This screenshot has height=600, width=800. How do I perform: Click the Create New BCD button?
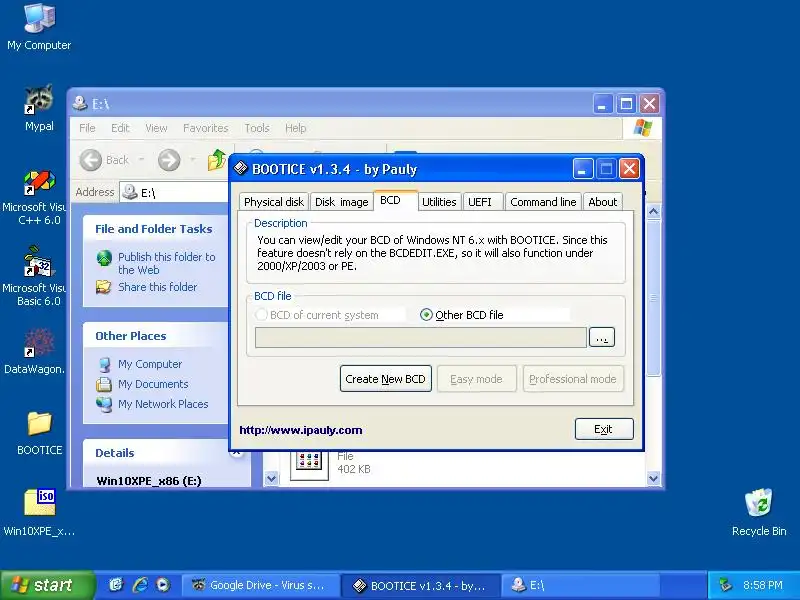pyautogui.click(x=386, y=379)
